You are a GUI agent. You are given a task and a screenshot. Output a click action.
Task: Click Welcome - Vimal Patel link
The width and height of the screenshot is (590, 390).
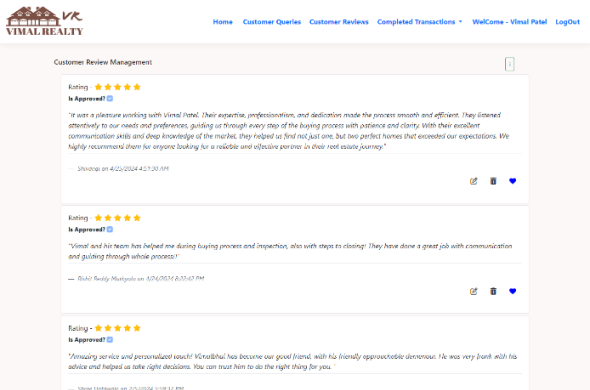point(509,22)
